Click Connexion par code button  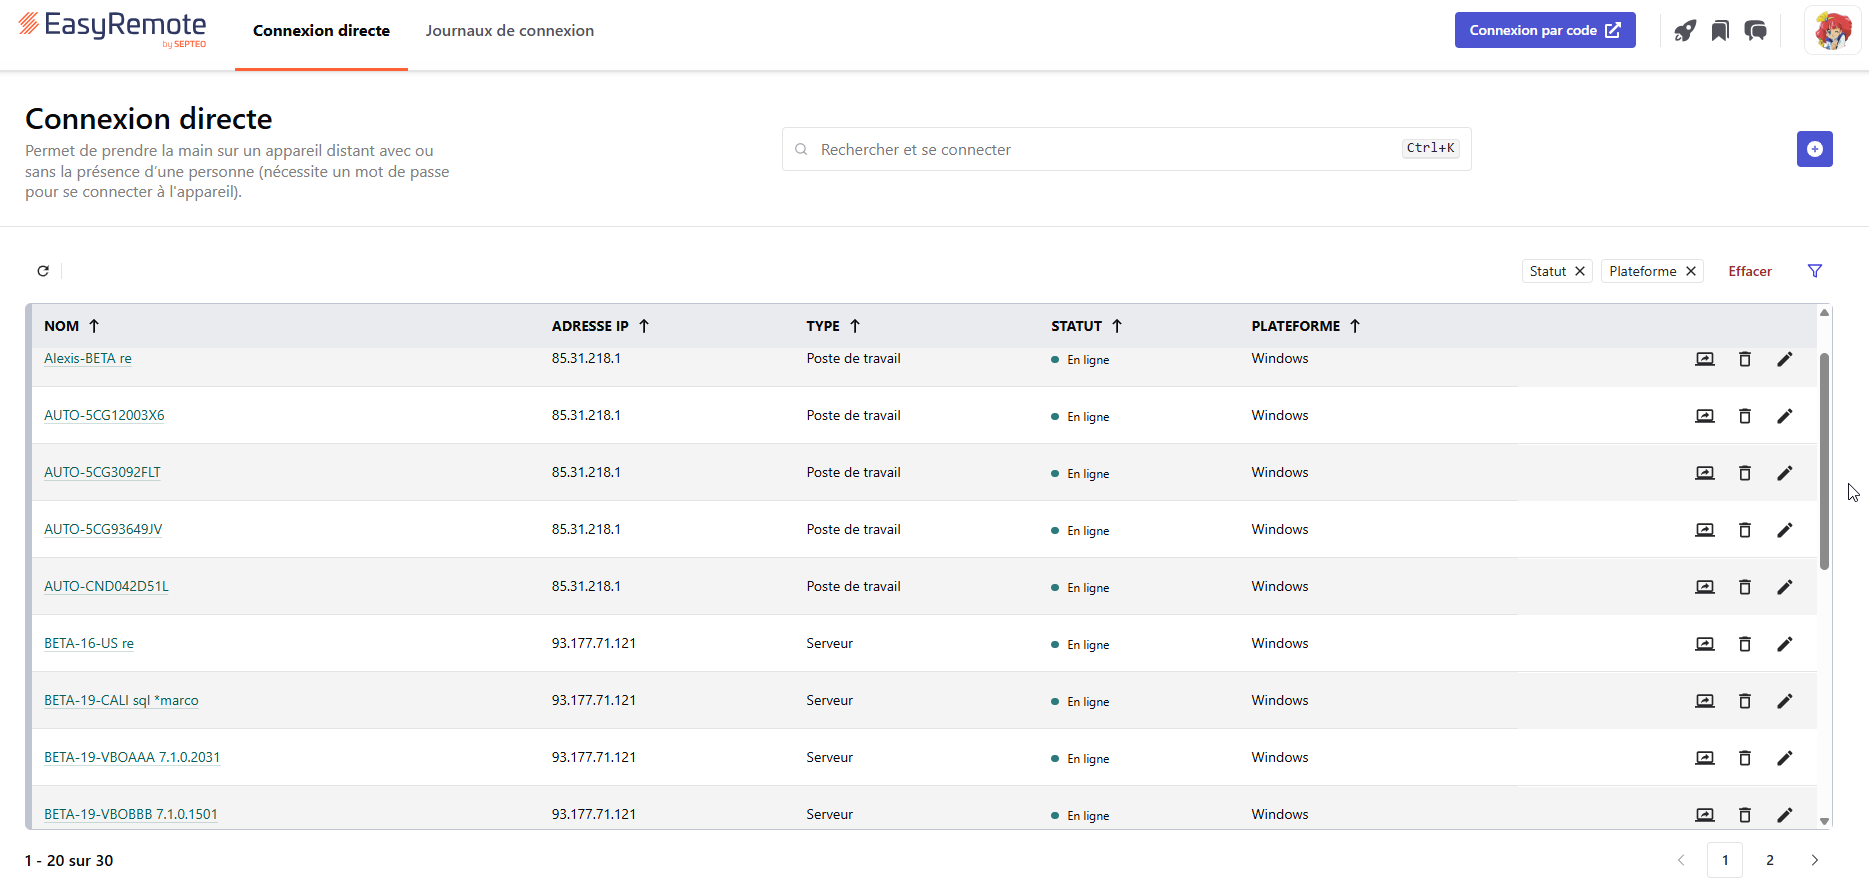1545,30
